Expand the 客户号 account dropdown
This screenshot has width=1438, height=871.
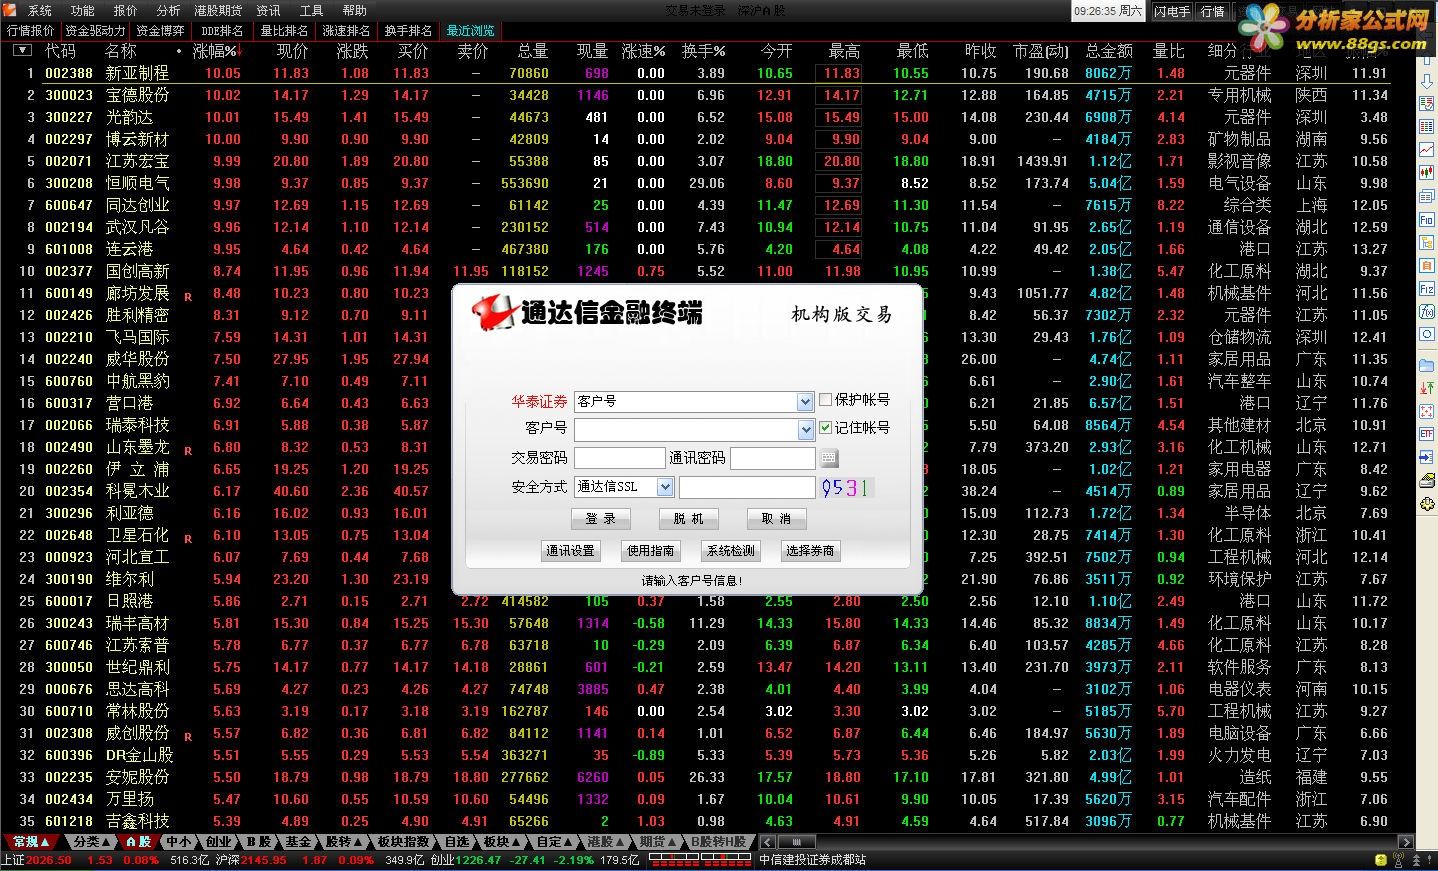coord(805,429)
